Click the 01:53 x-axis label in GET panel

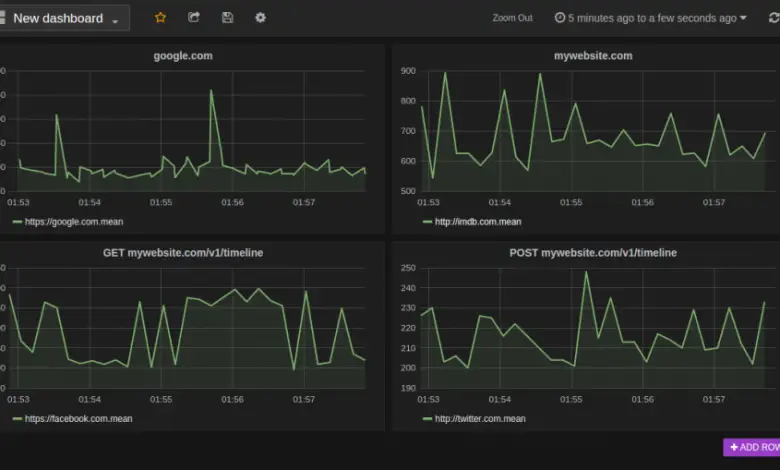point(18,399)
